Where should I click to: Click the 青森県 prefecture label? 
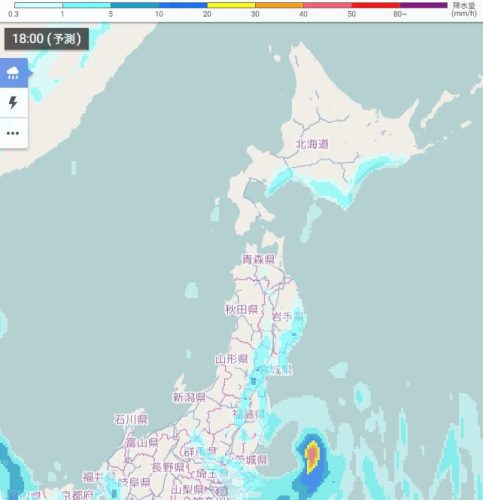(x=258, y=259)
